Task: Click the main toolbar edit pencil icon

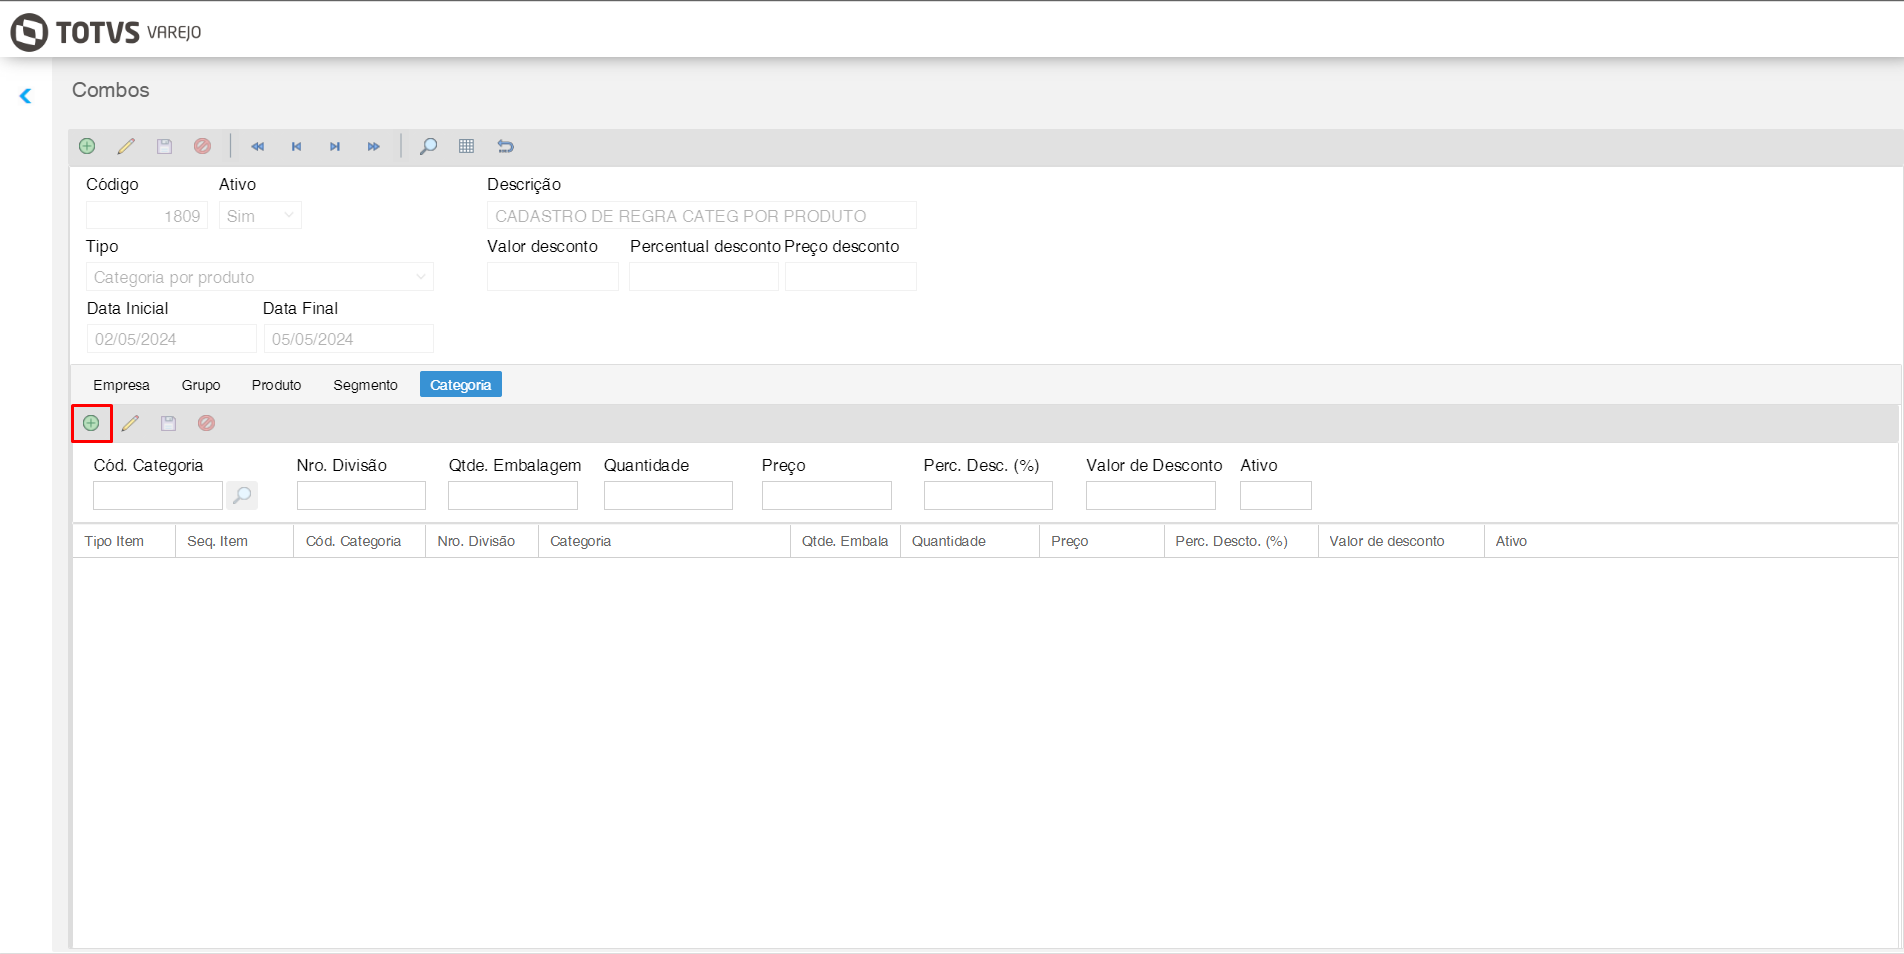Action: 126,146
